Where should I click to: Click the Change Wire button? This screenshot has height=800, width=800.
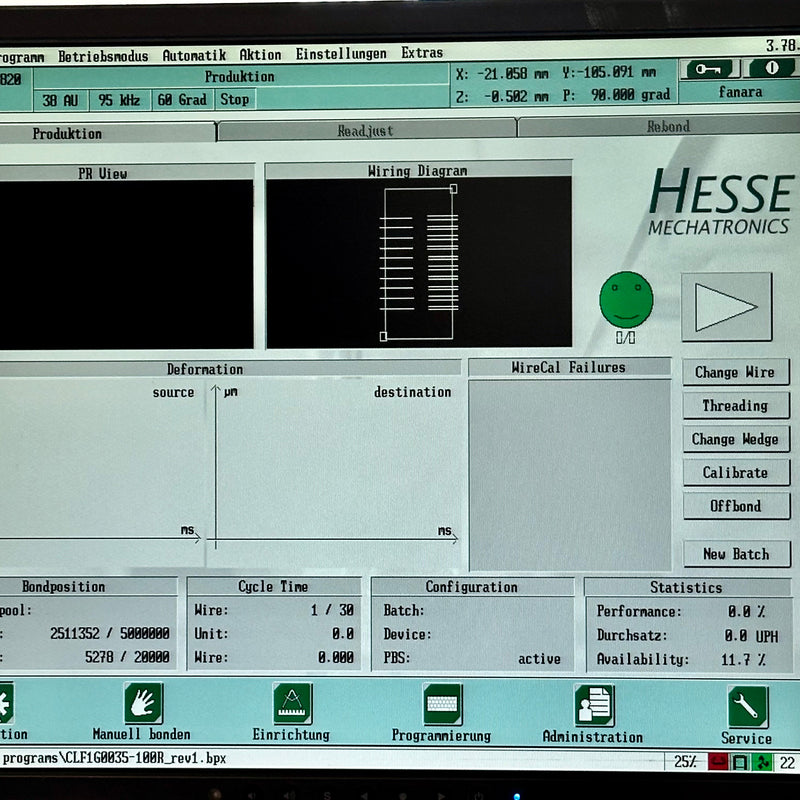click(x=736, y=372)
